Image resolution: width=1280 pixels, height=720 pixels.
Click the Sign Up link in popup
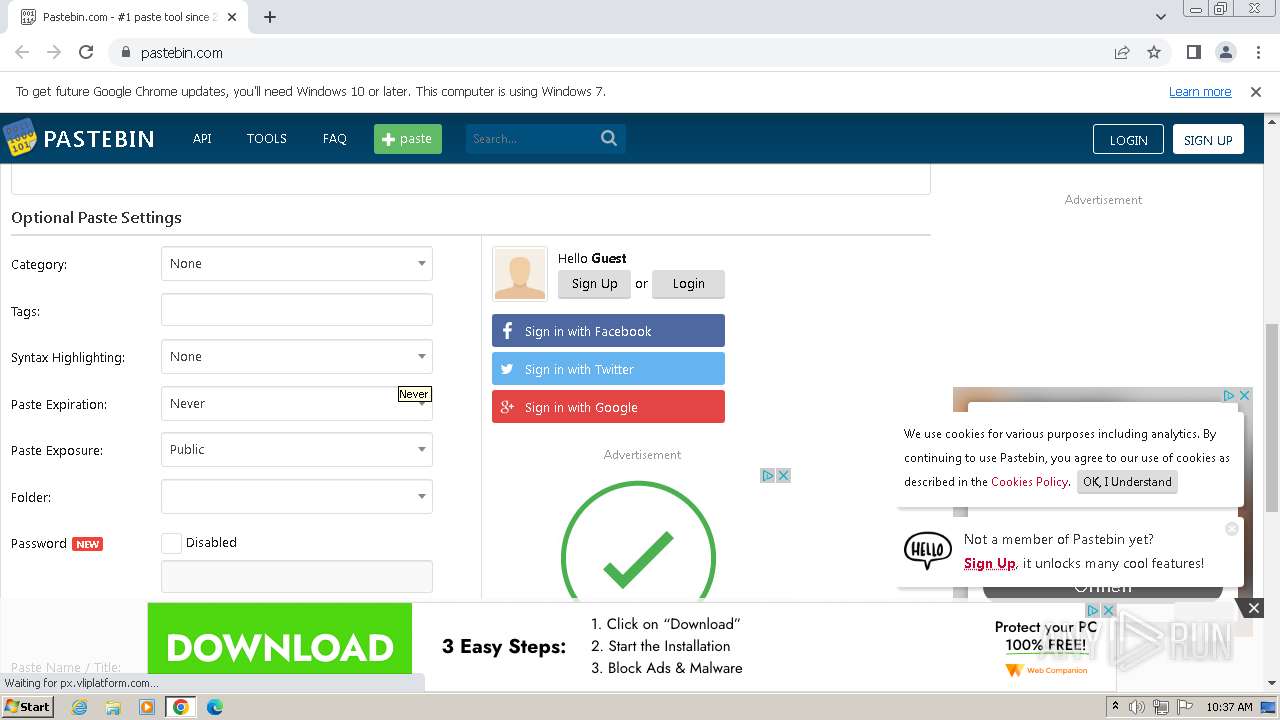pyautogui.click(x=990, y=563)
